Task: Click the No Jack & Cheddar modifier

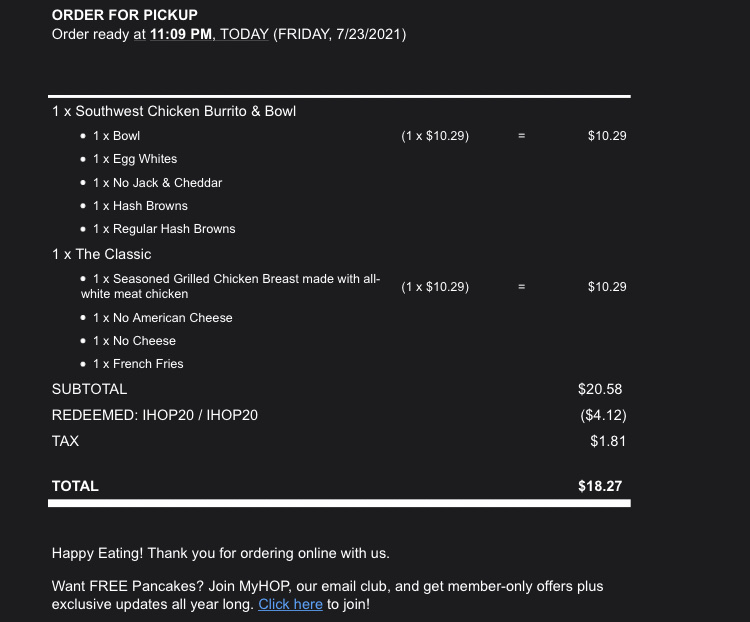Action: point(157,183)
